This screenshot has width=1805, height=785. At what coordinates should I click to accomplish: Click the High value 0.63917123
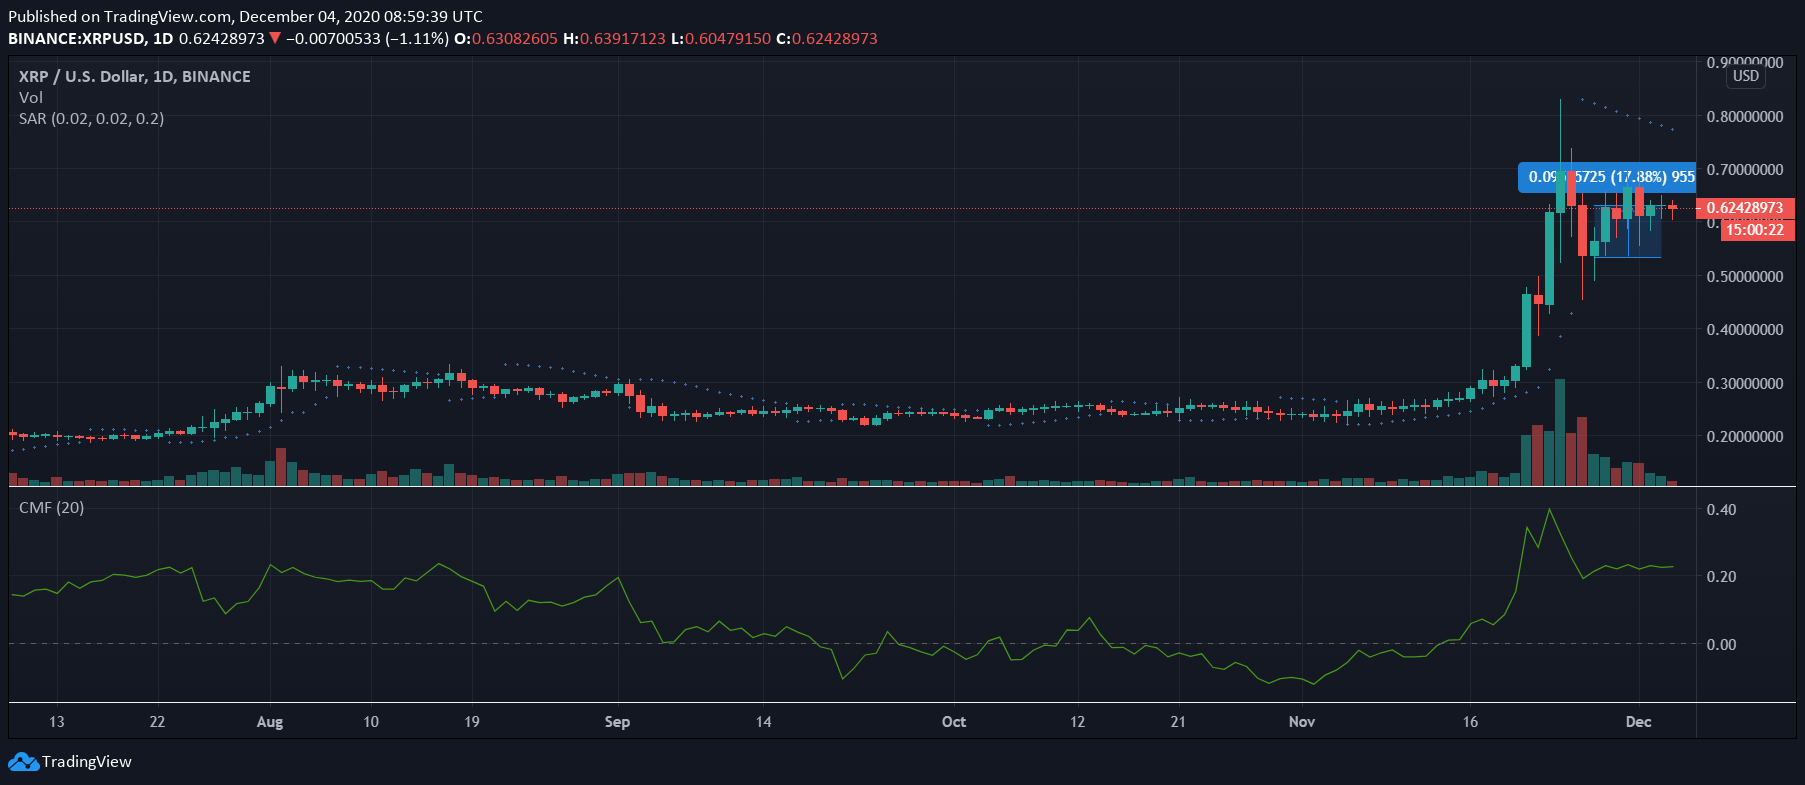tap(622, 39)
